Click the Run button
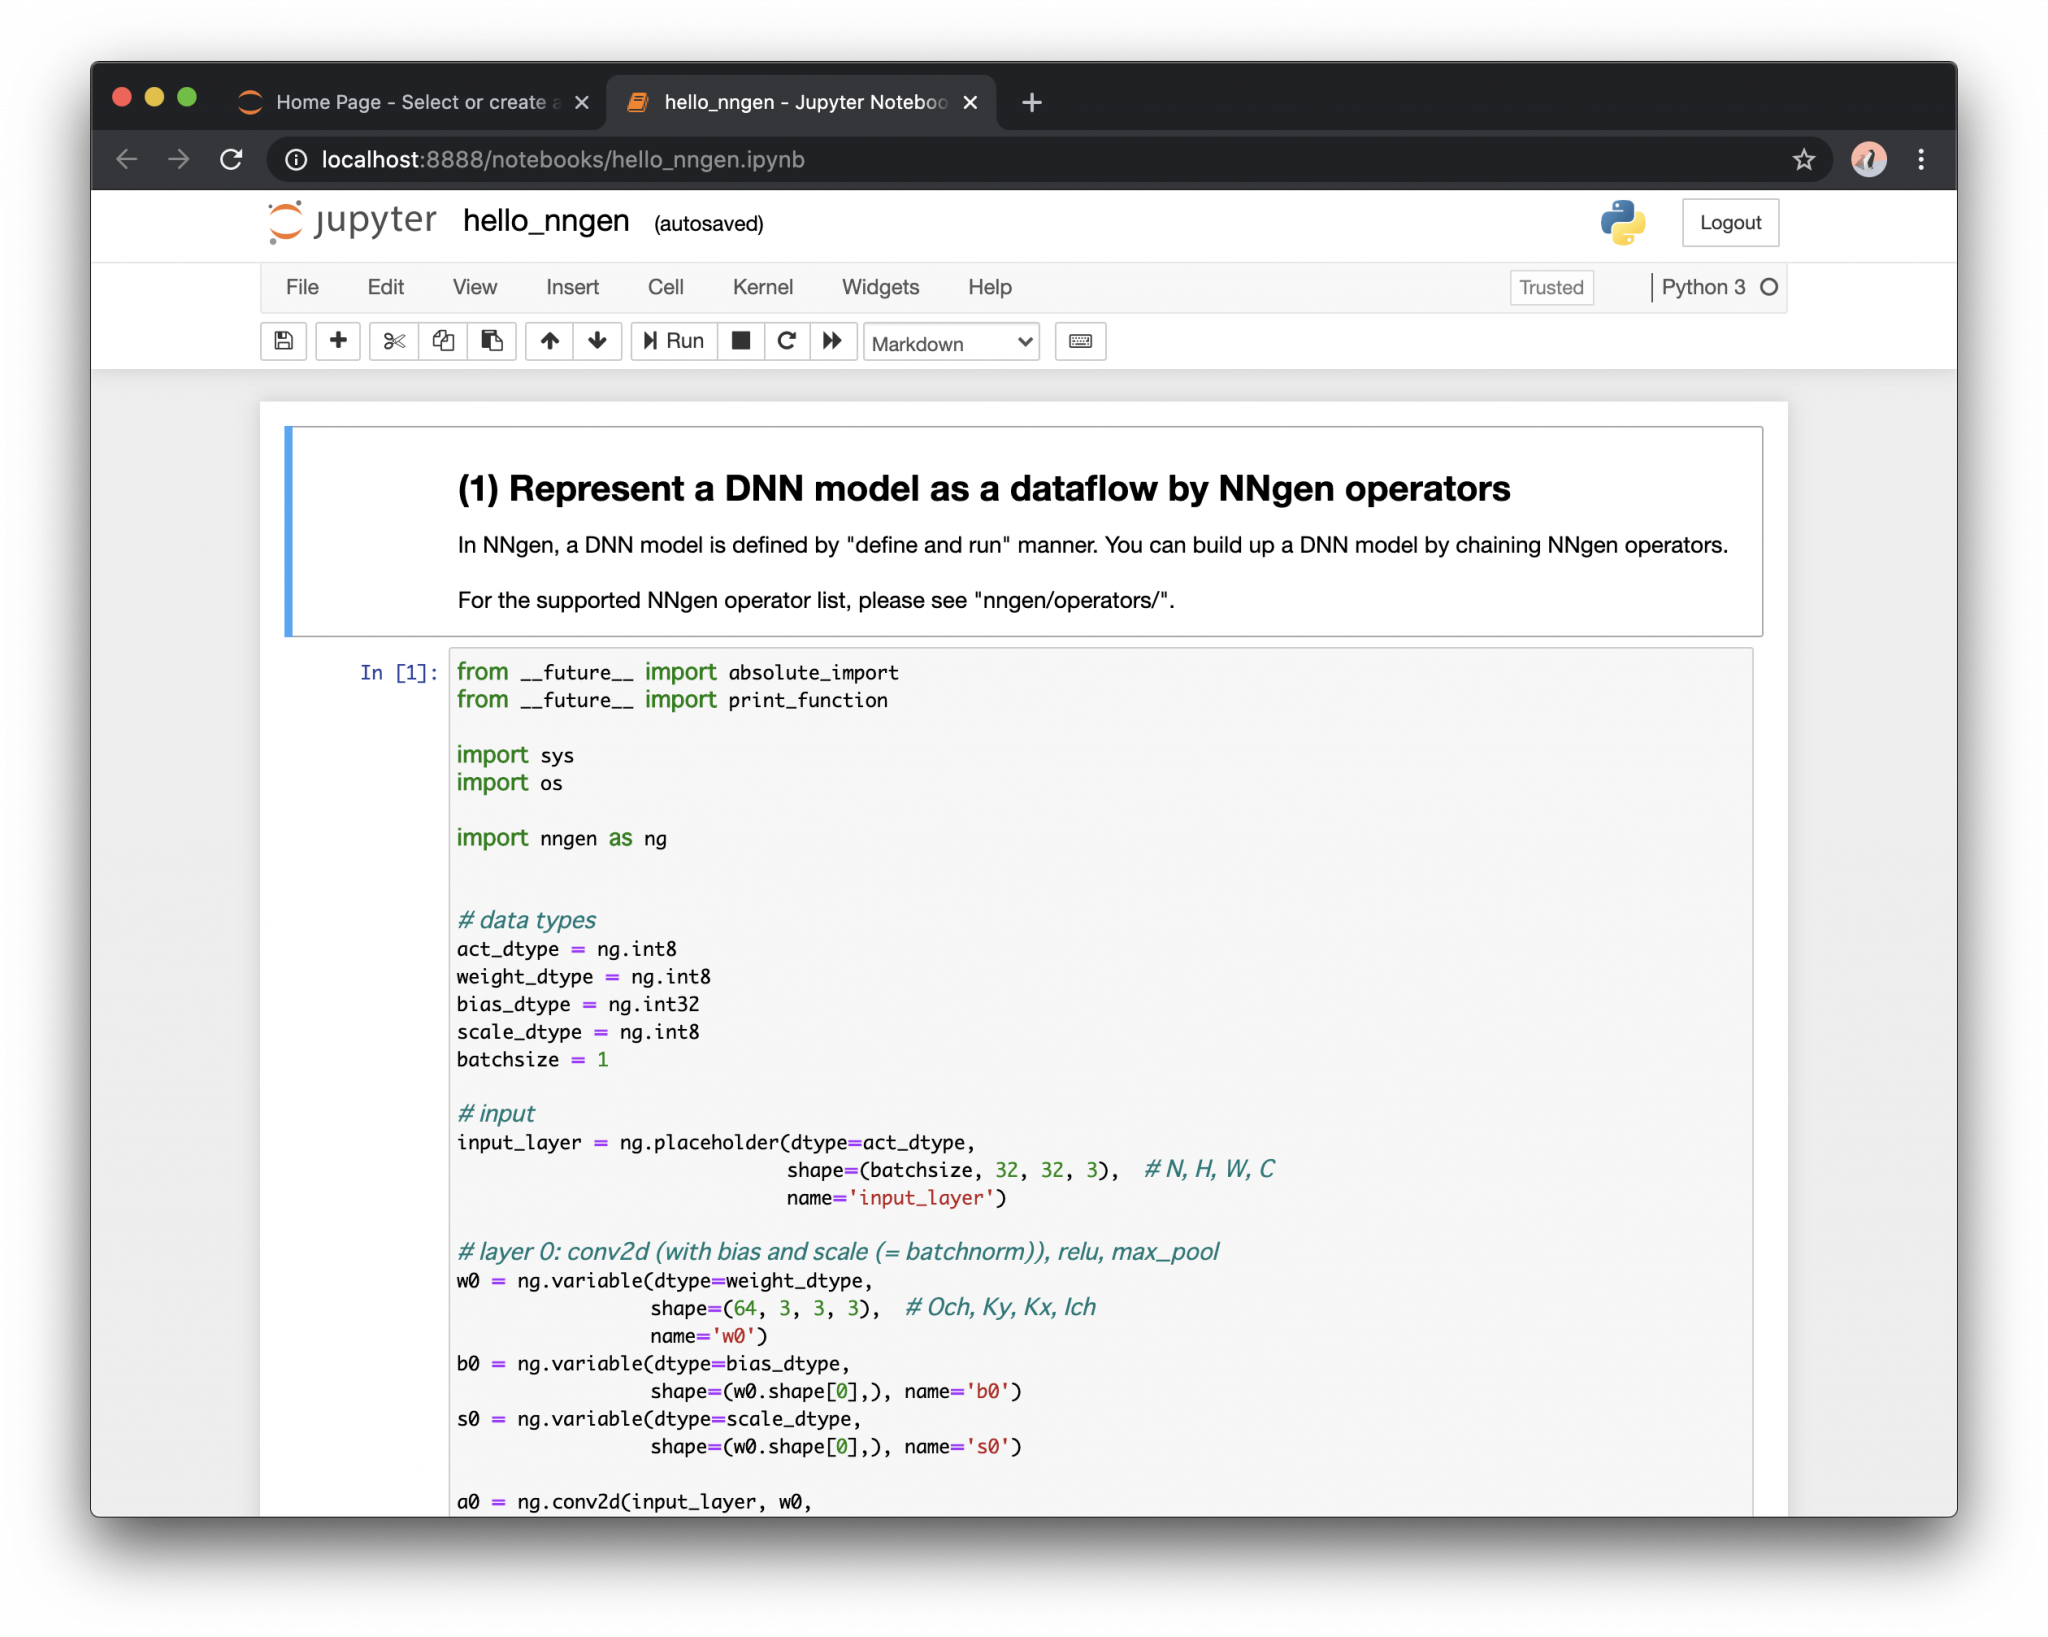The height and width of the screenshot is (1637, 2048). [x=674, y=341]
